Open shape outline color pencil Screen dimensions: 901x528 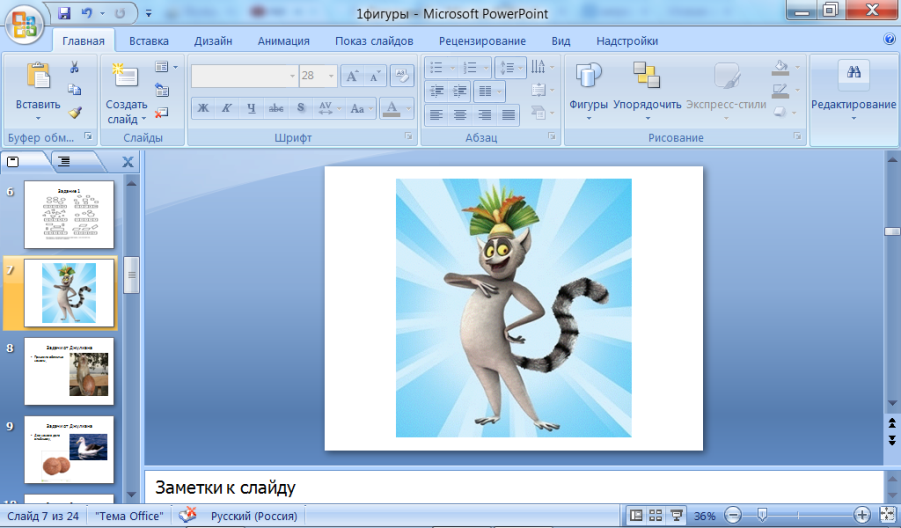[780, 90]
